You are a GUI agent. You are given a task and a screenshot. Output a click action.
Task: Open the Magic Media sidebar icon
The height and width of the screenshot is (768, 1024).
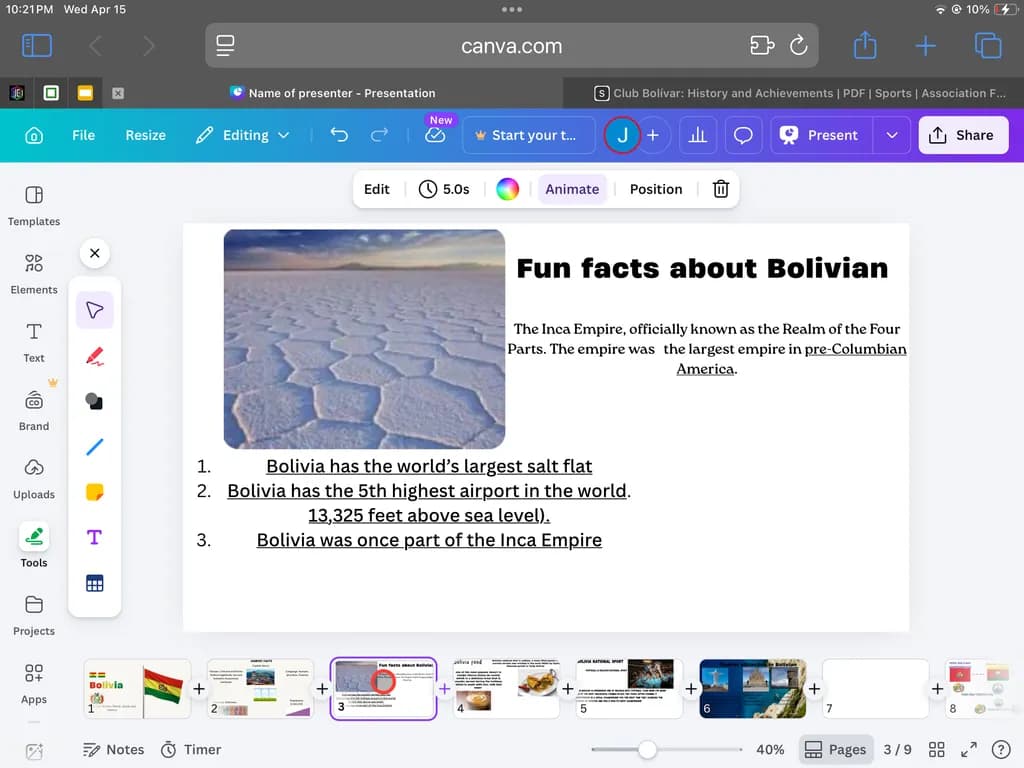click(34, 752)
